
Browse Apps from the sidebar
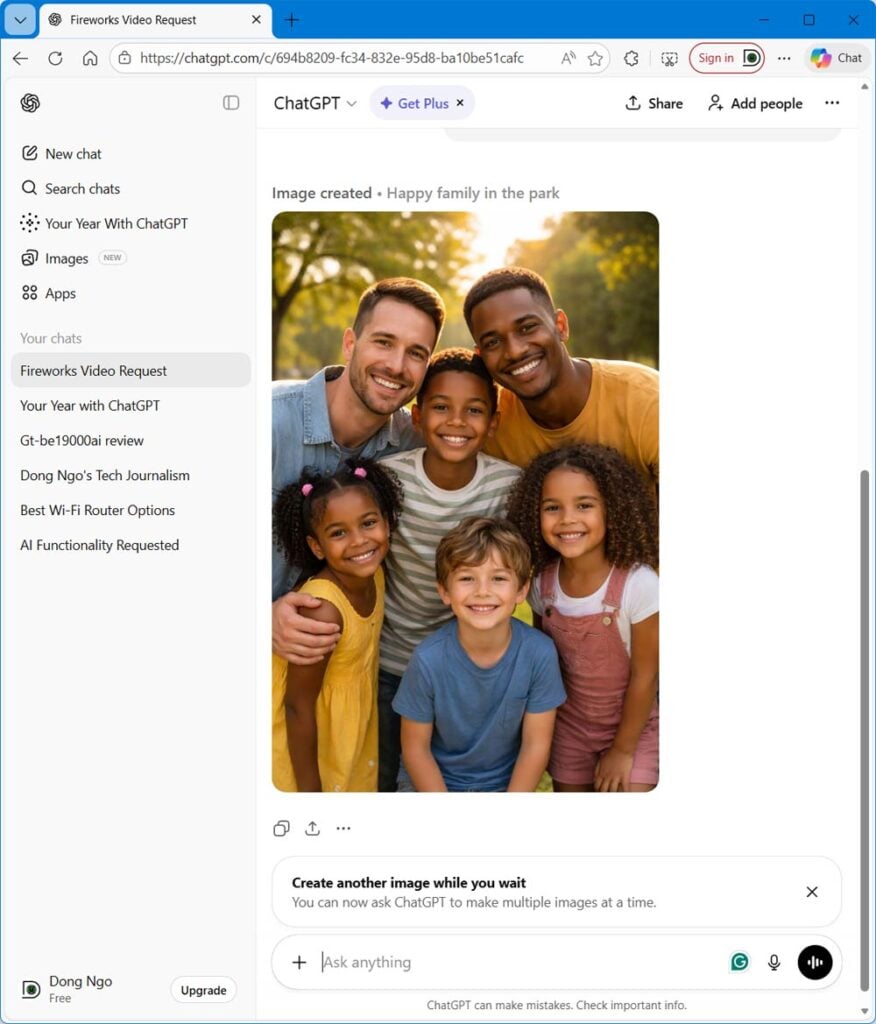[x=60, y=293]
